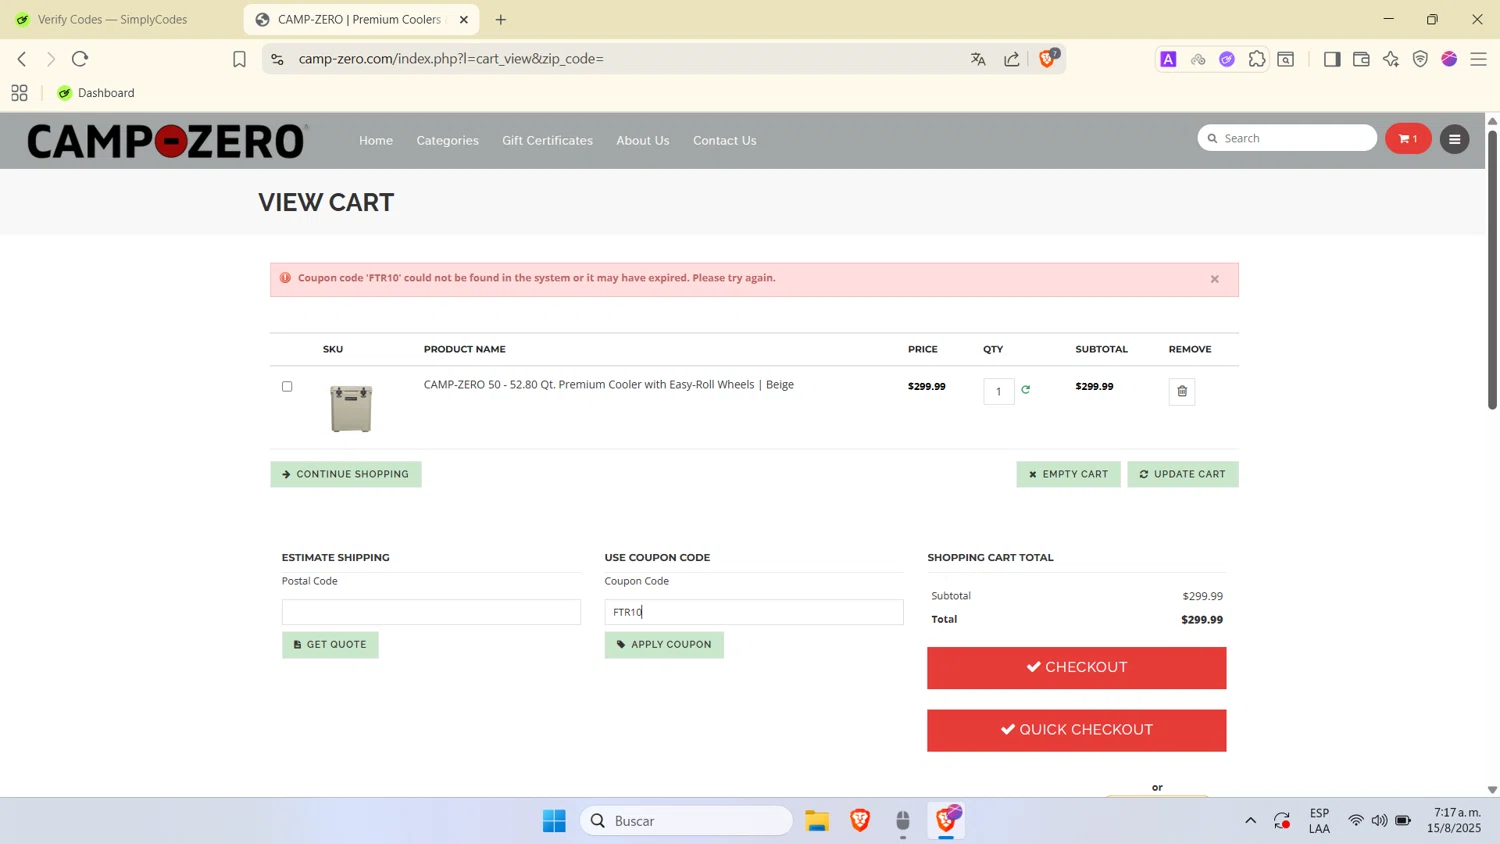Proceed with the Checkout button
Screen dimensions: 1500x844
coord(1076,668)
